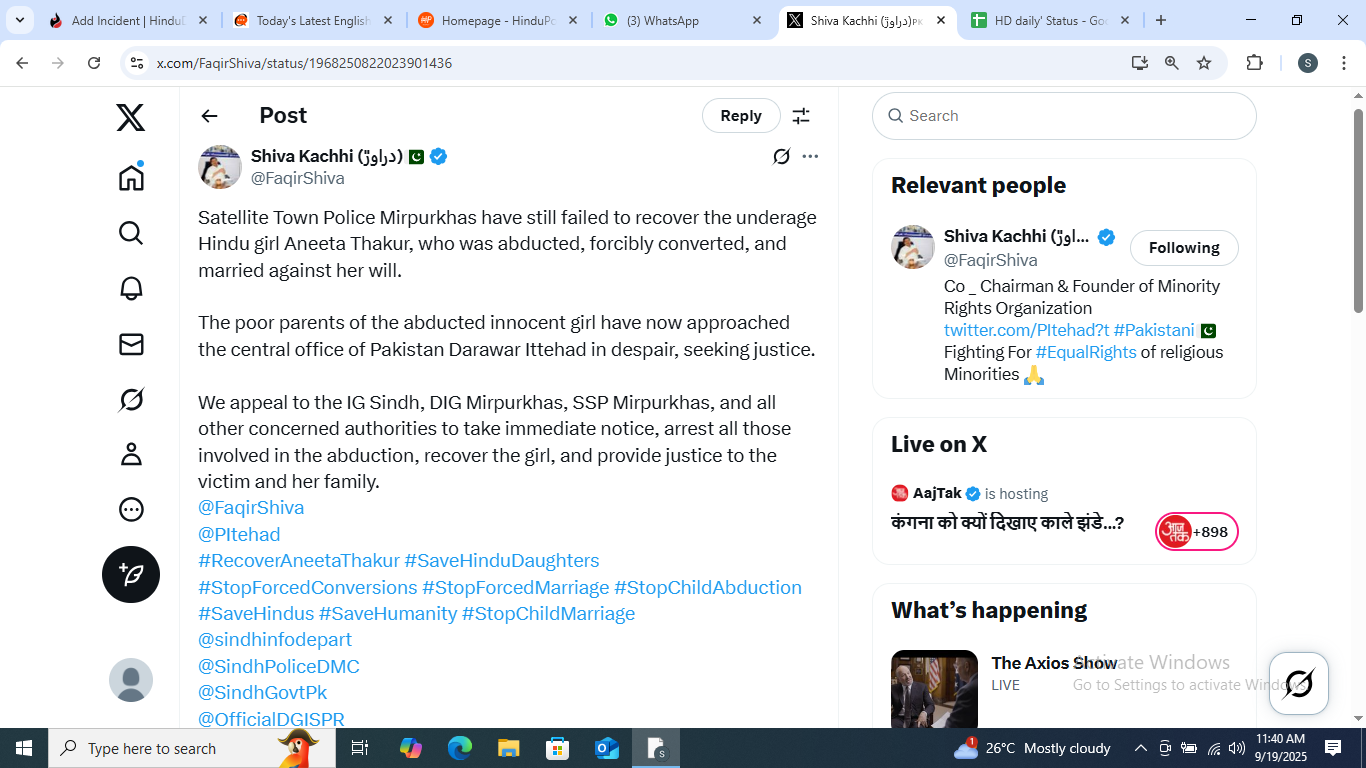This screenshot has height=768, width=1366.
Task: Open Notifications bell in sidebar
Action: pos(131,288)
